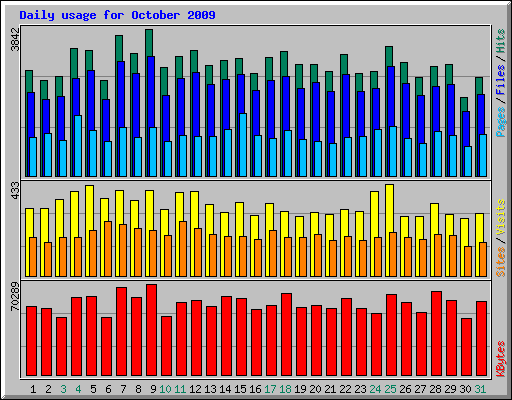
Task: Click the yellow Visits bar for day 25
Action: click(390, 230)
